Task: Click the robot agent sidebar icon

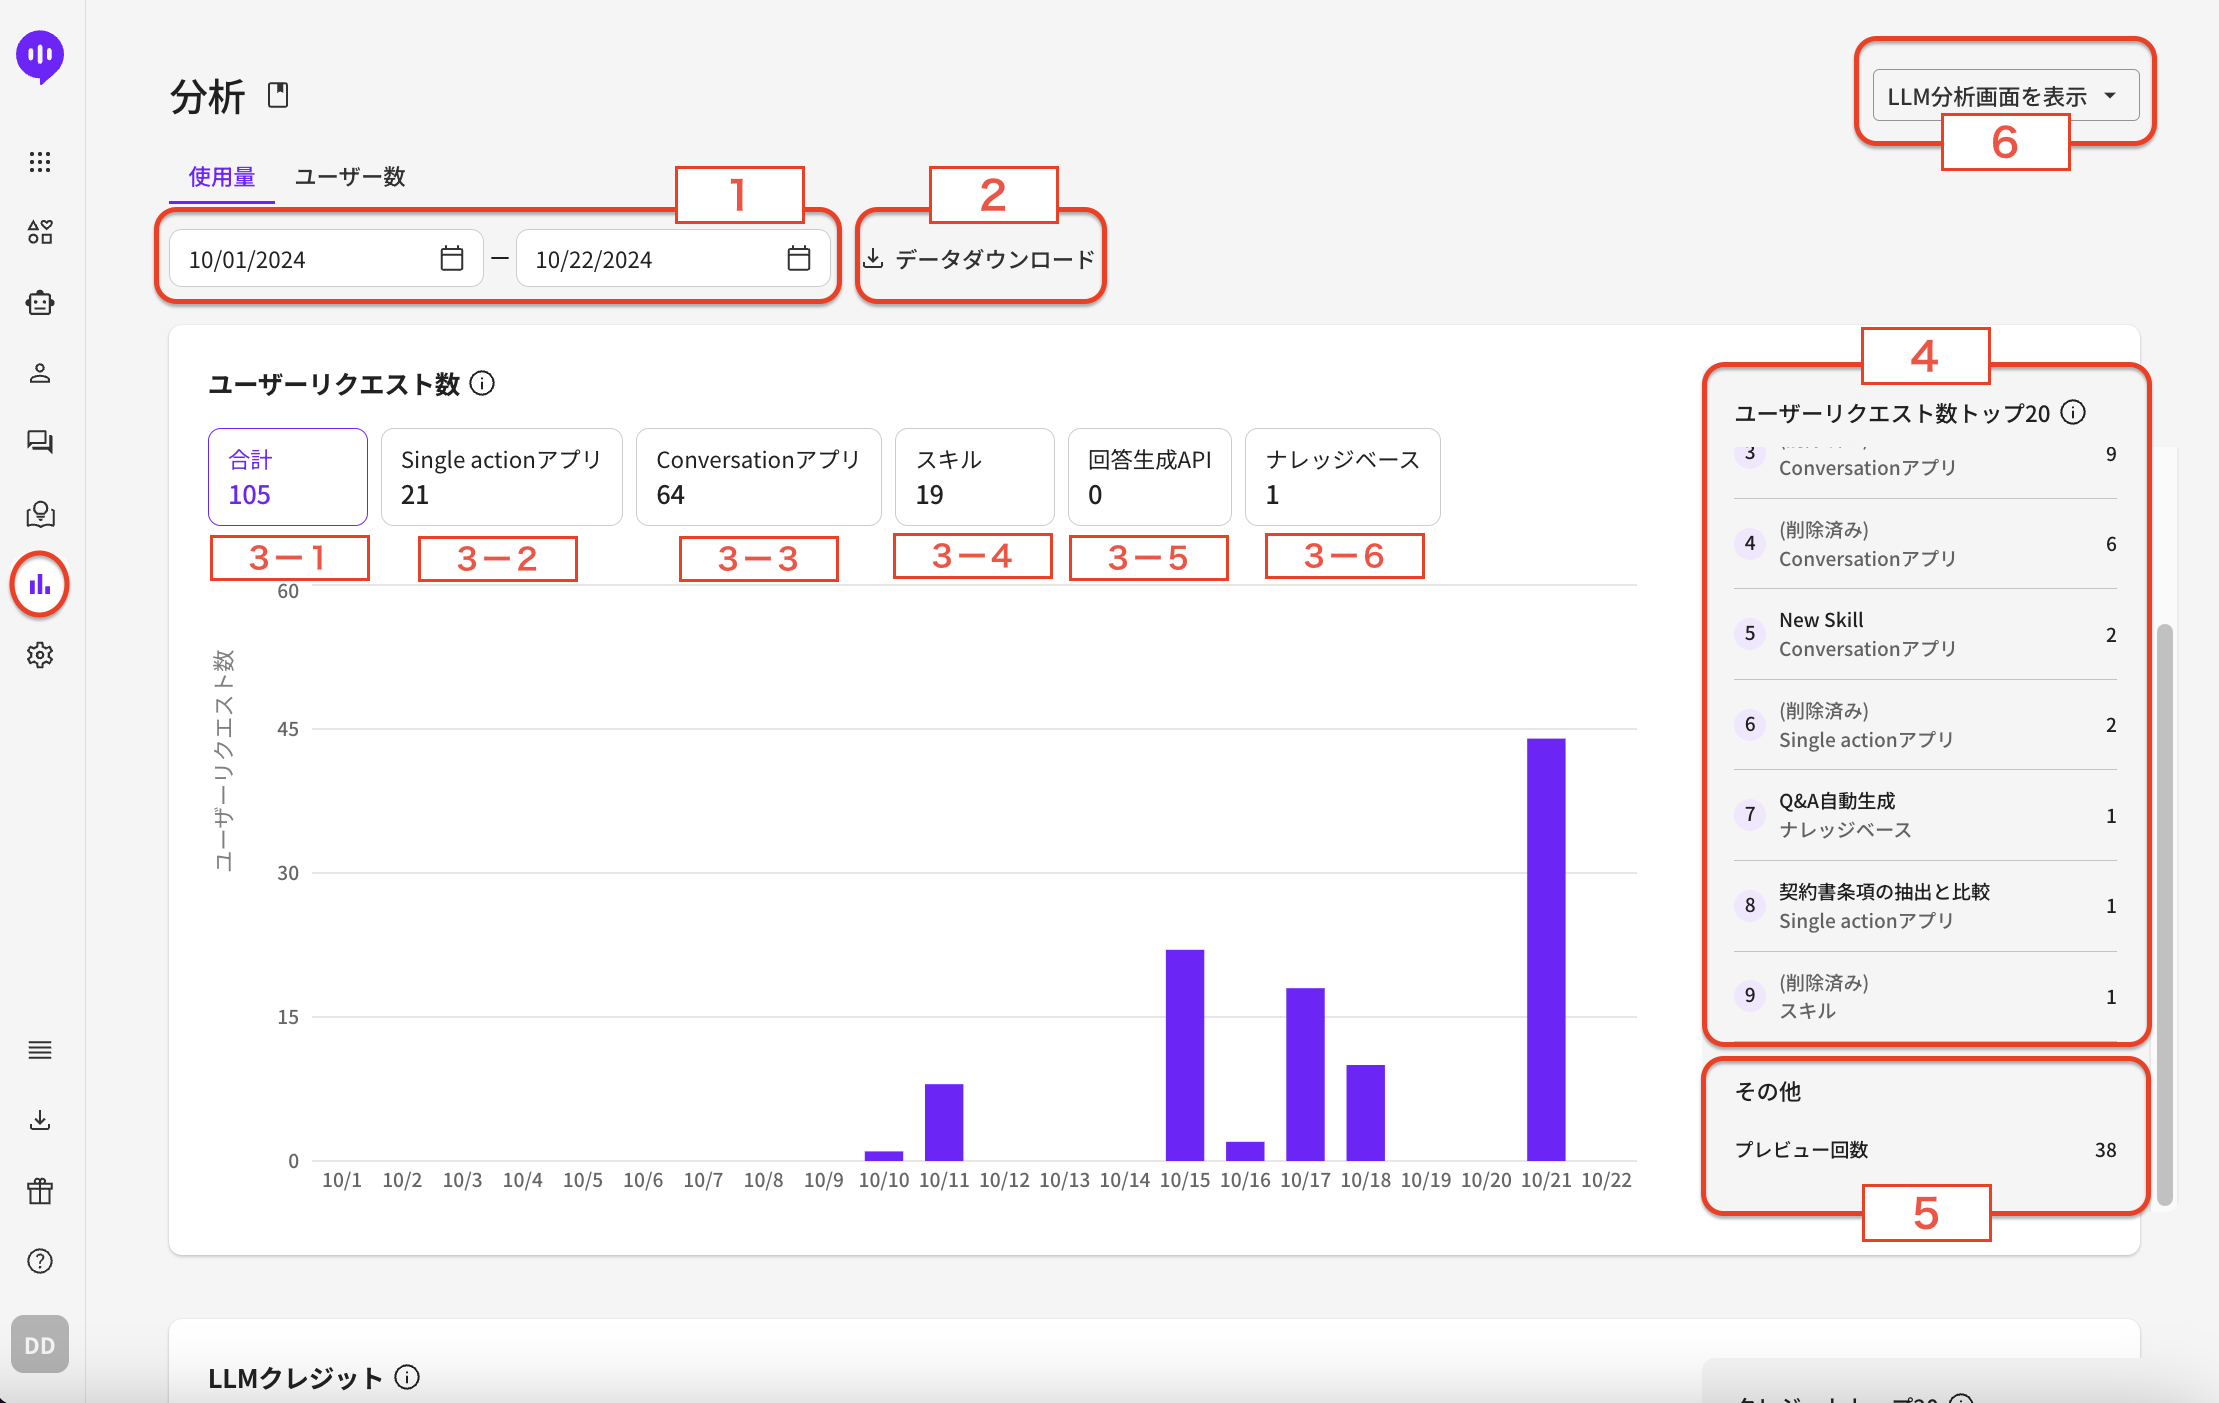Action: 40,303
